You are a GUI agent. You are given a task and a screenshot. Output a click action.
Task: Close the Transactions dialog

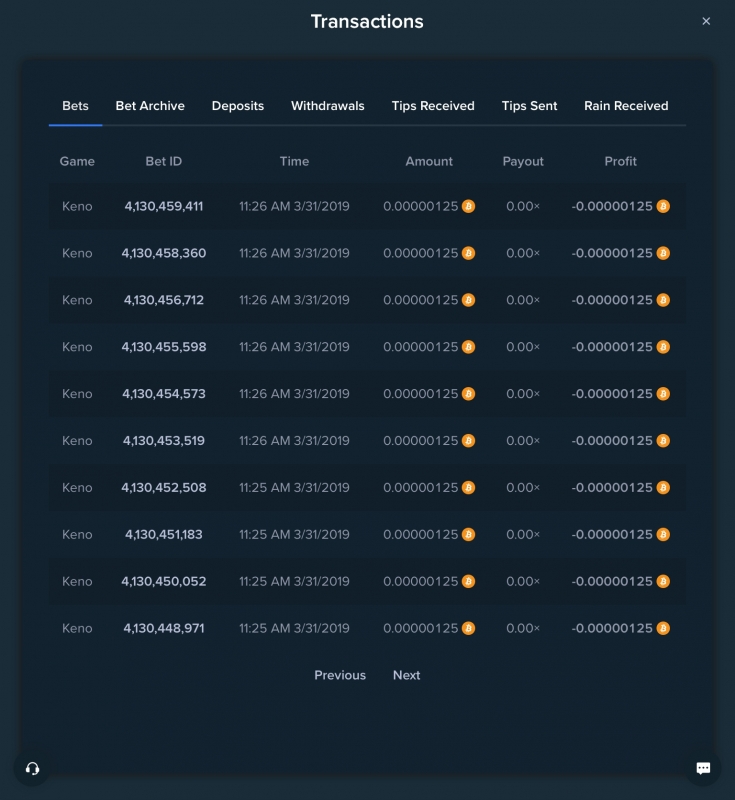pyautogui.click(x=706, y=21)
